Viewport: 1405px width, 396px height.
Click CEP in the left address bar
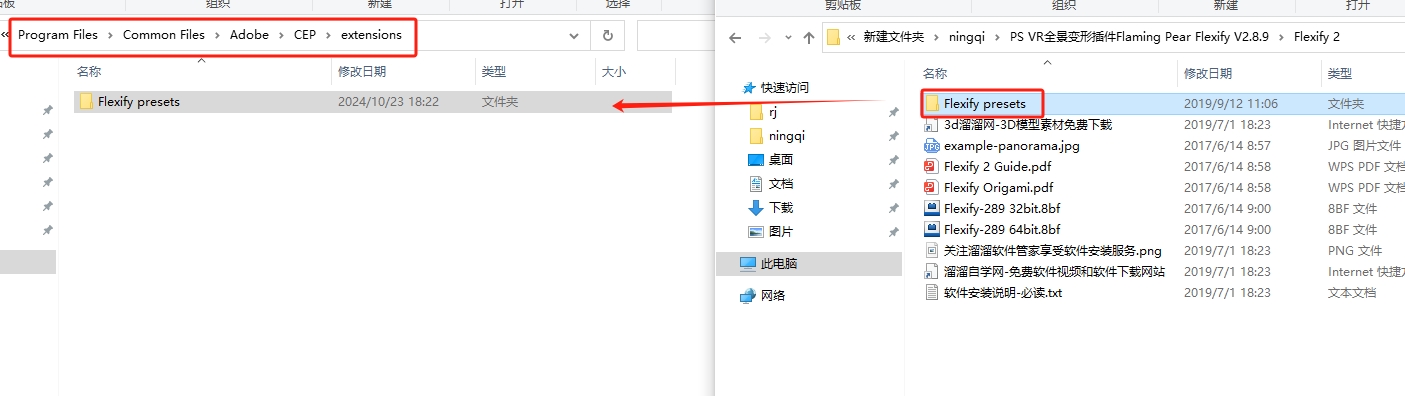[x=305, y=35]
